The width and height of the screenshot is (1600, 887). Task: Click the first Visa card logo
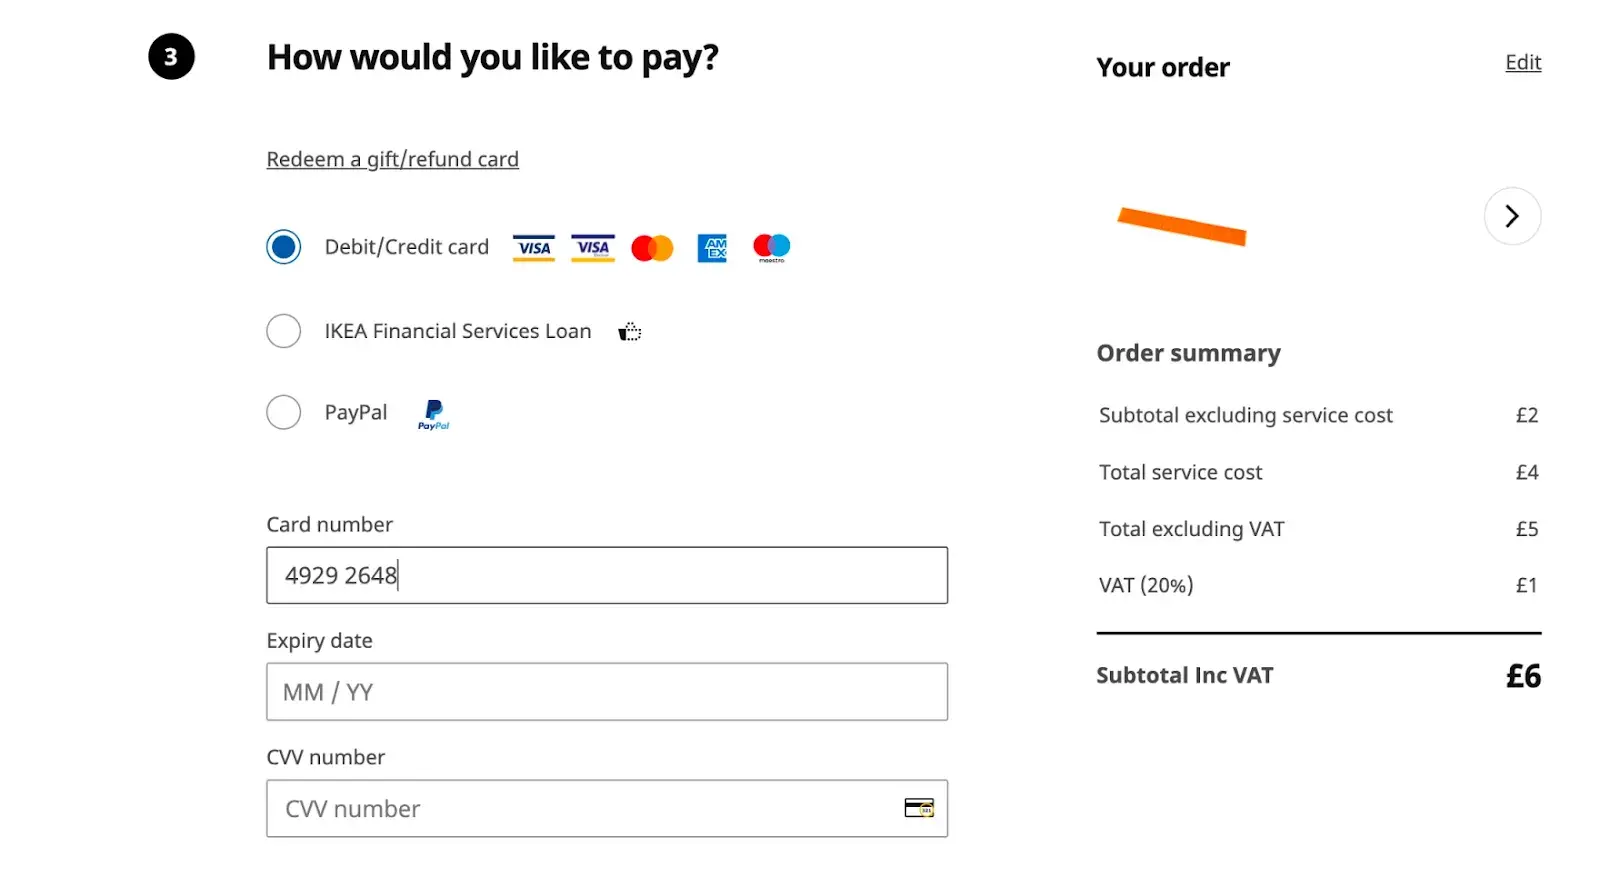click(x=533, y=247)
